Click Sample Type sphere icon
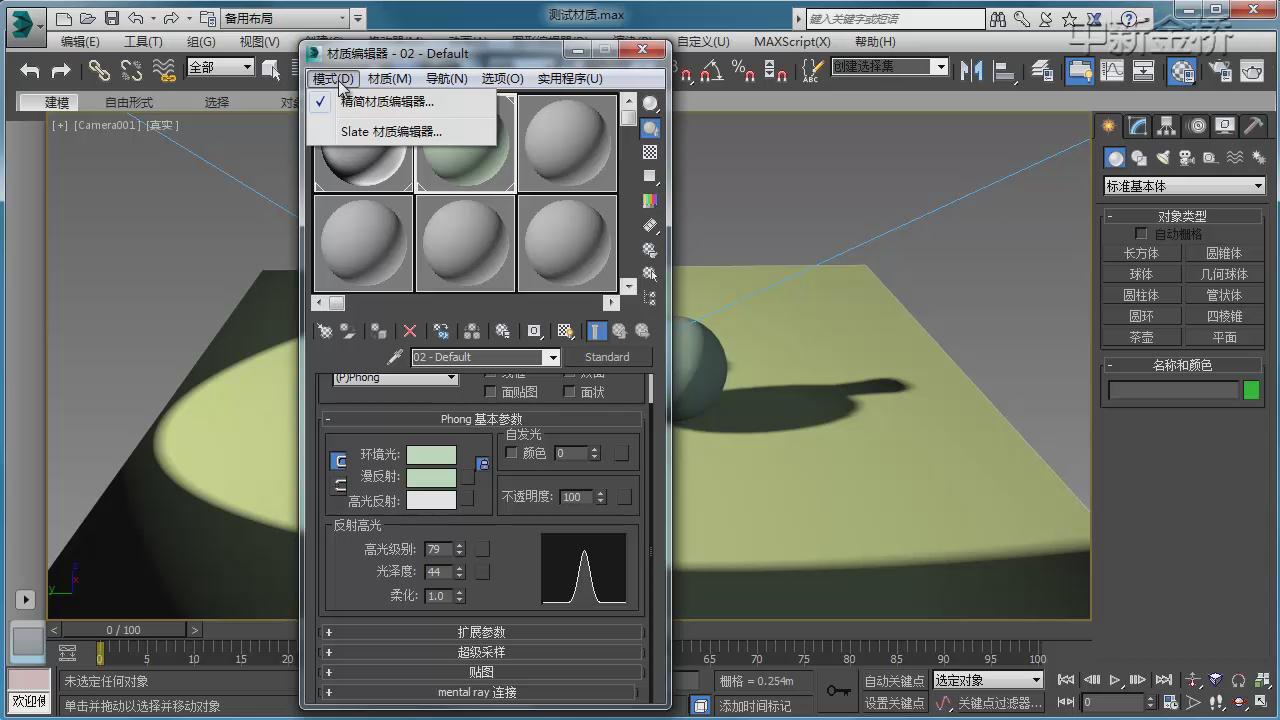The width and height of the screenshot is (1280, 720). (650, 104)
